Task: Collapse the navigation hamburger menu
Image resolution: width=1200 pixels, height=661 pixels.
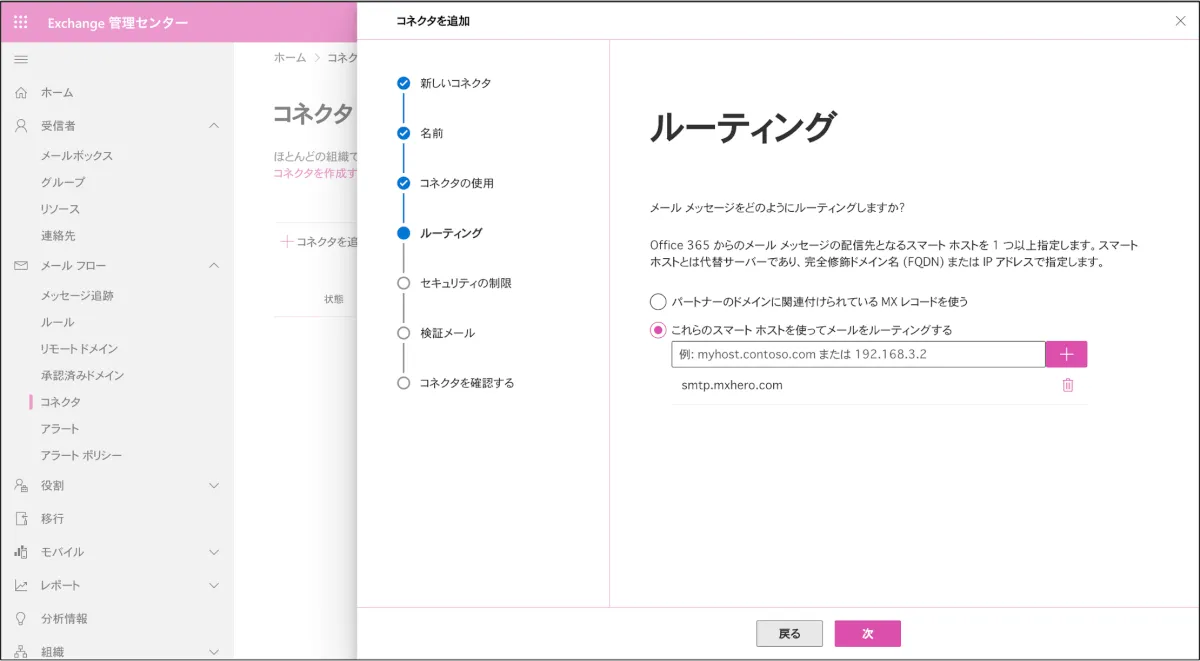Action: click(21, 60)
